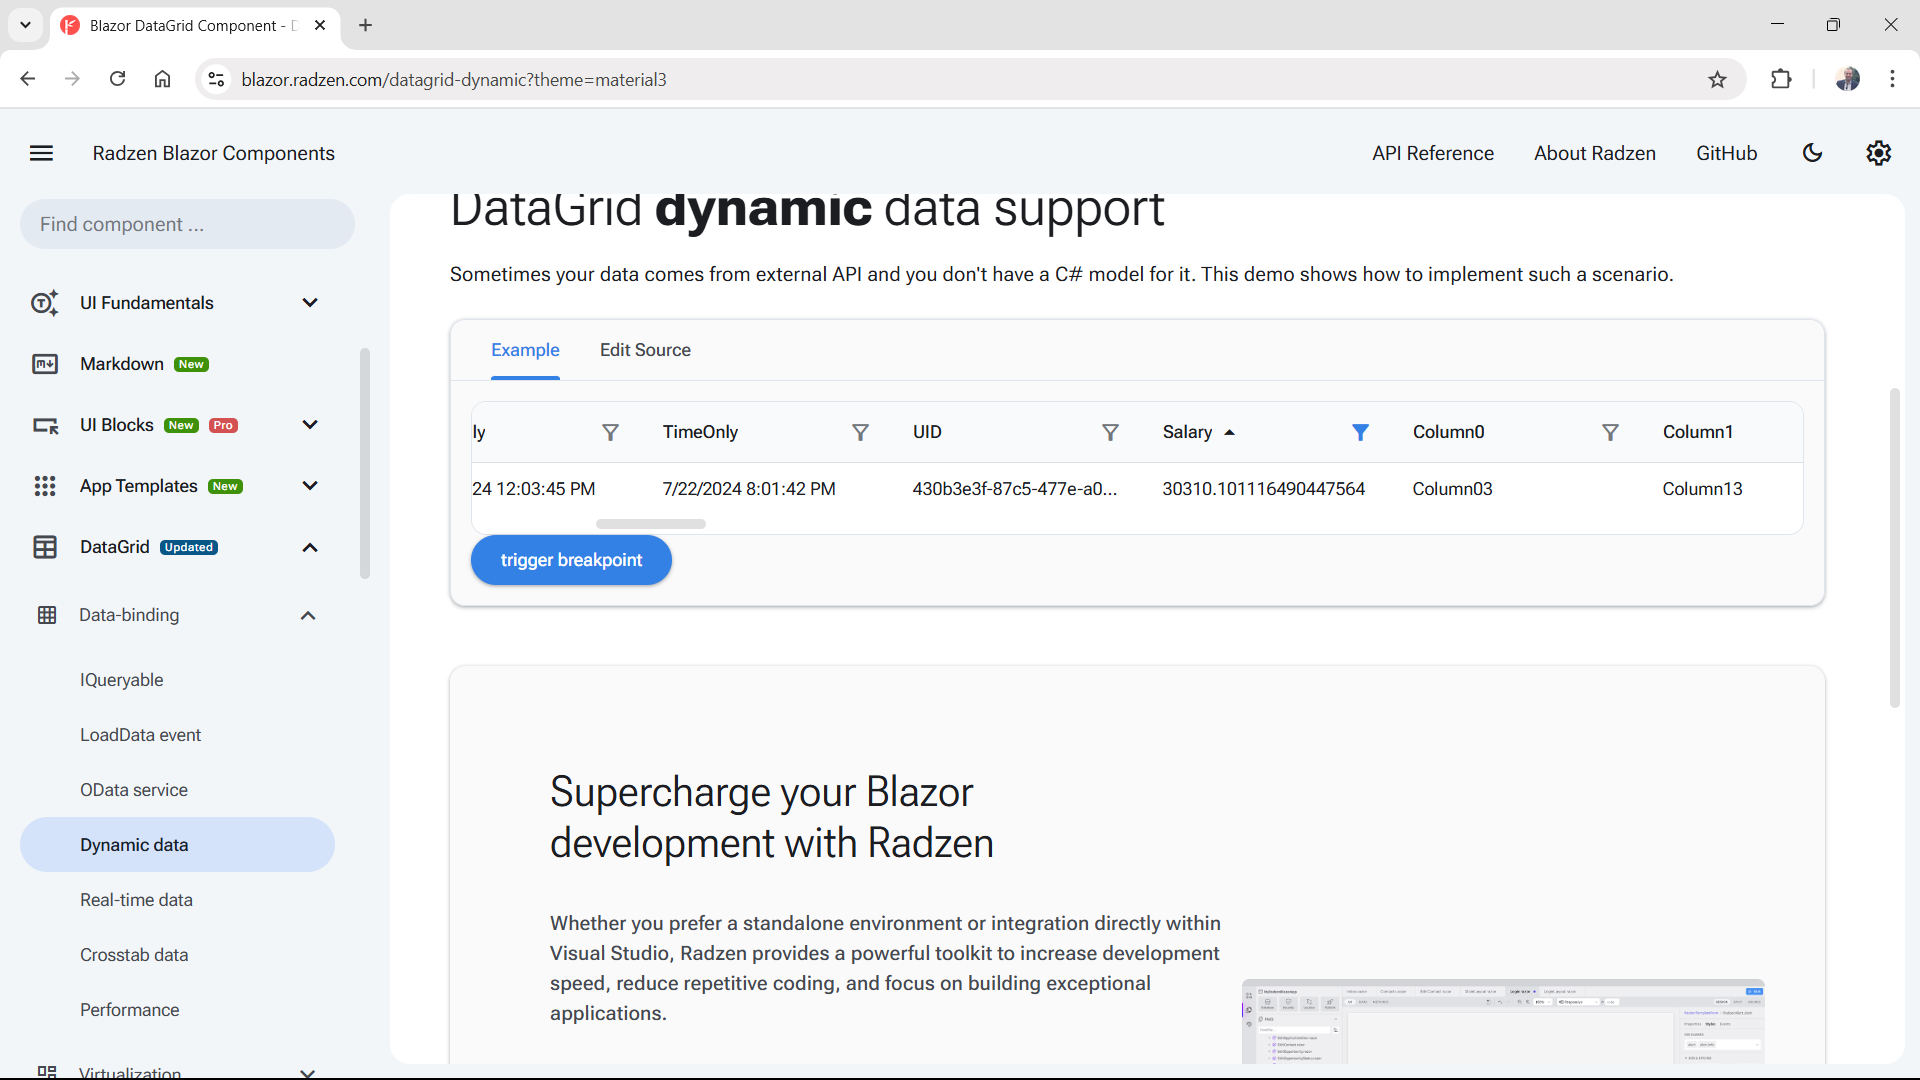1920x1080 pixels.
Task: Sort by Column1 header
Action: coord(1697,432)
